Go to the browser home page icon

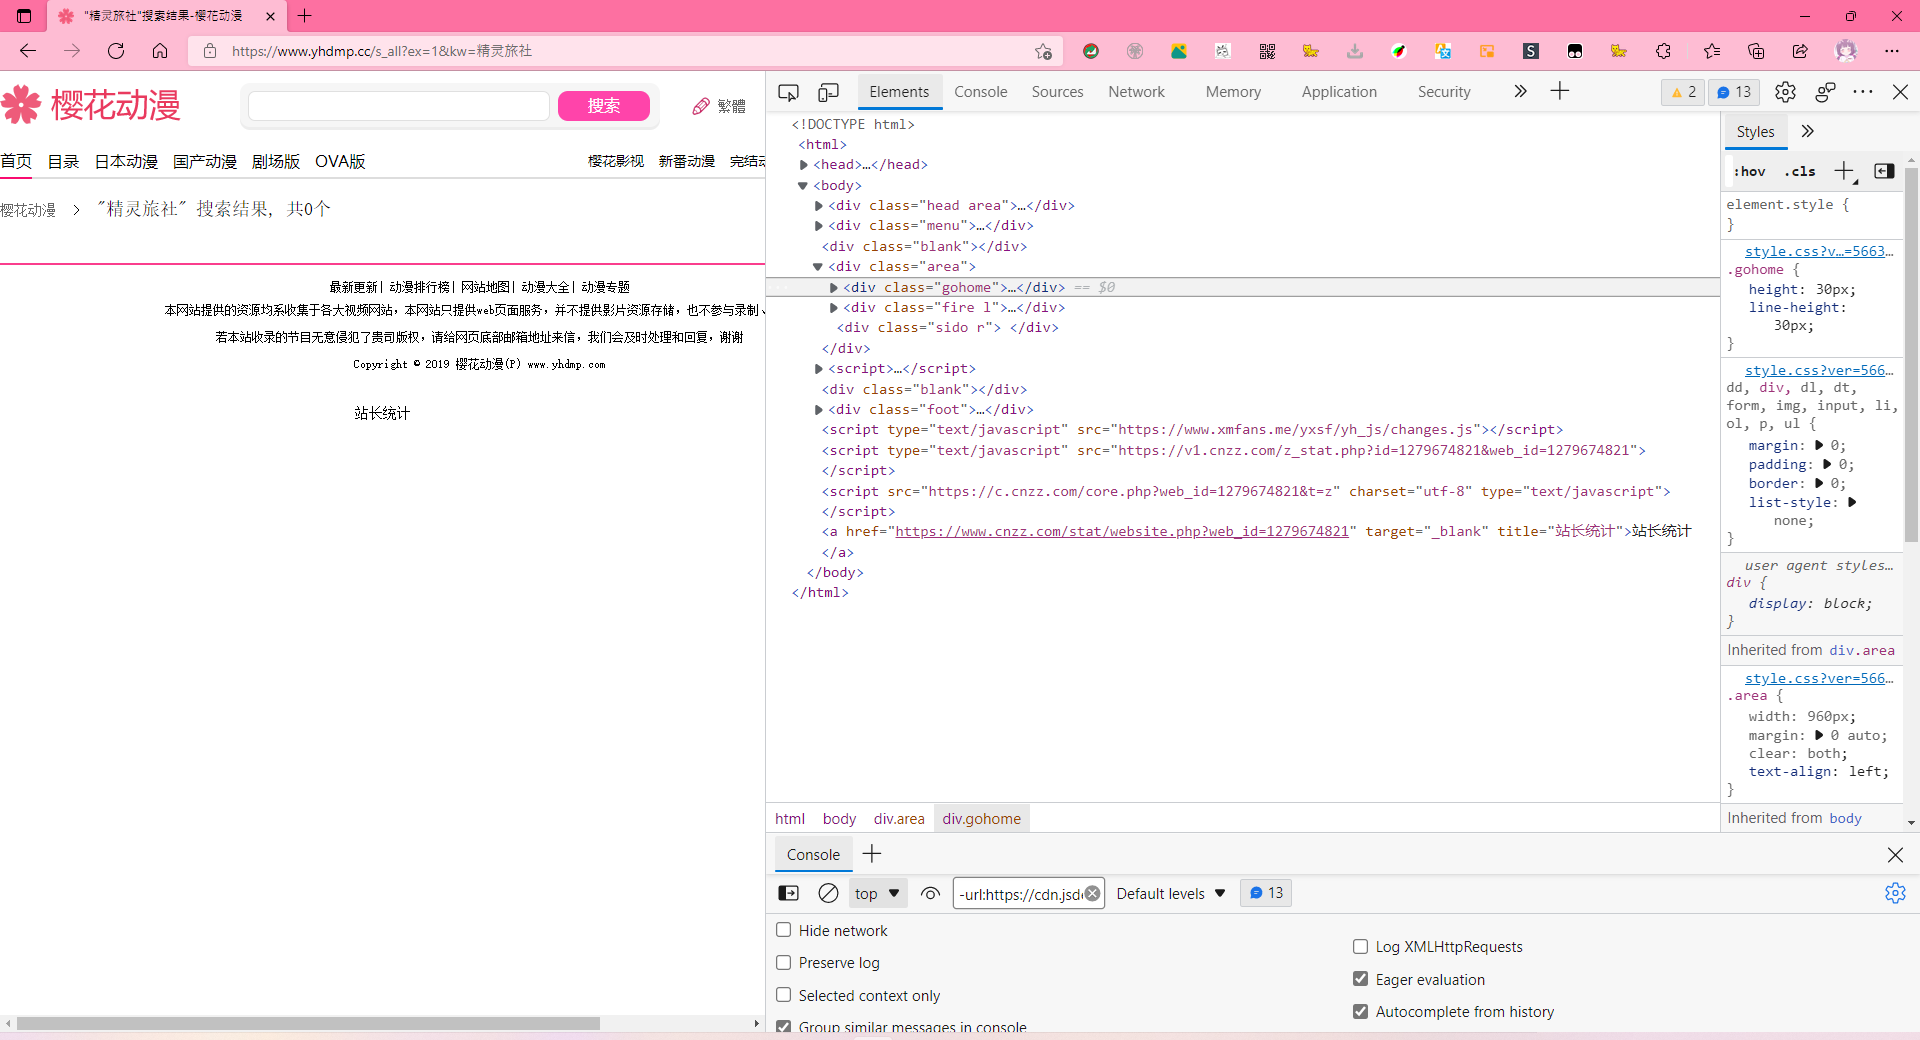[160, 51]
